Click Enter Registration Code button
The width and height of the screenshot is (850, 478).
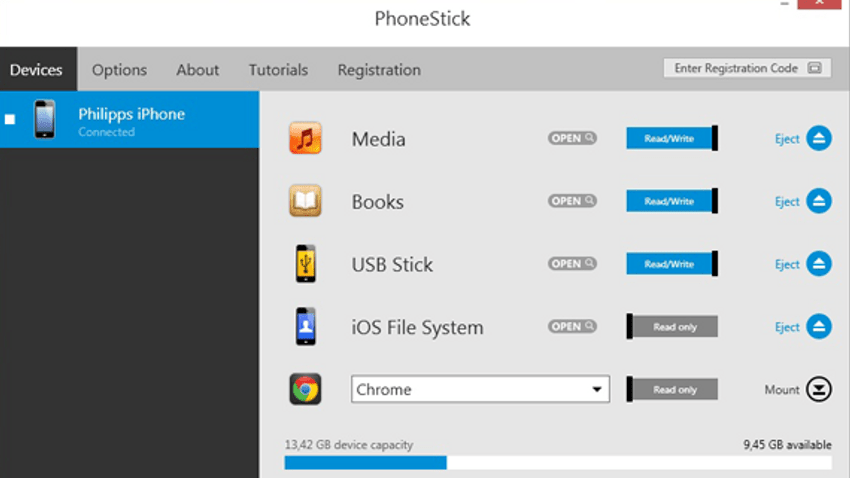point(747,68)
